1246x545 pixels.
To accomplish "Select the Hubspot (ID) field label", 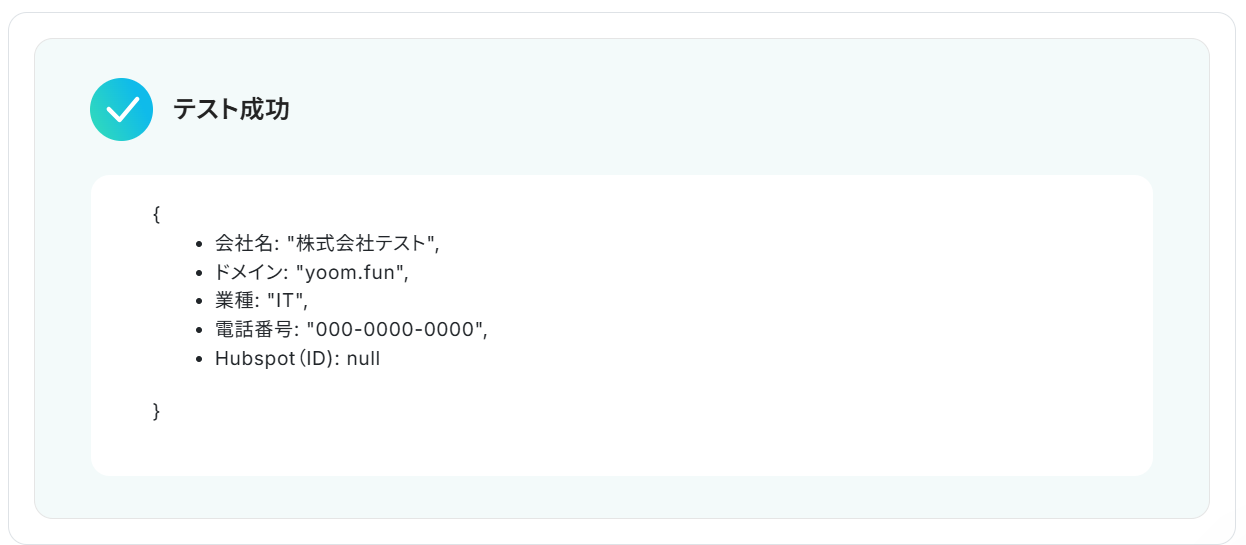I will pos(275,359).
